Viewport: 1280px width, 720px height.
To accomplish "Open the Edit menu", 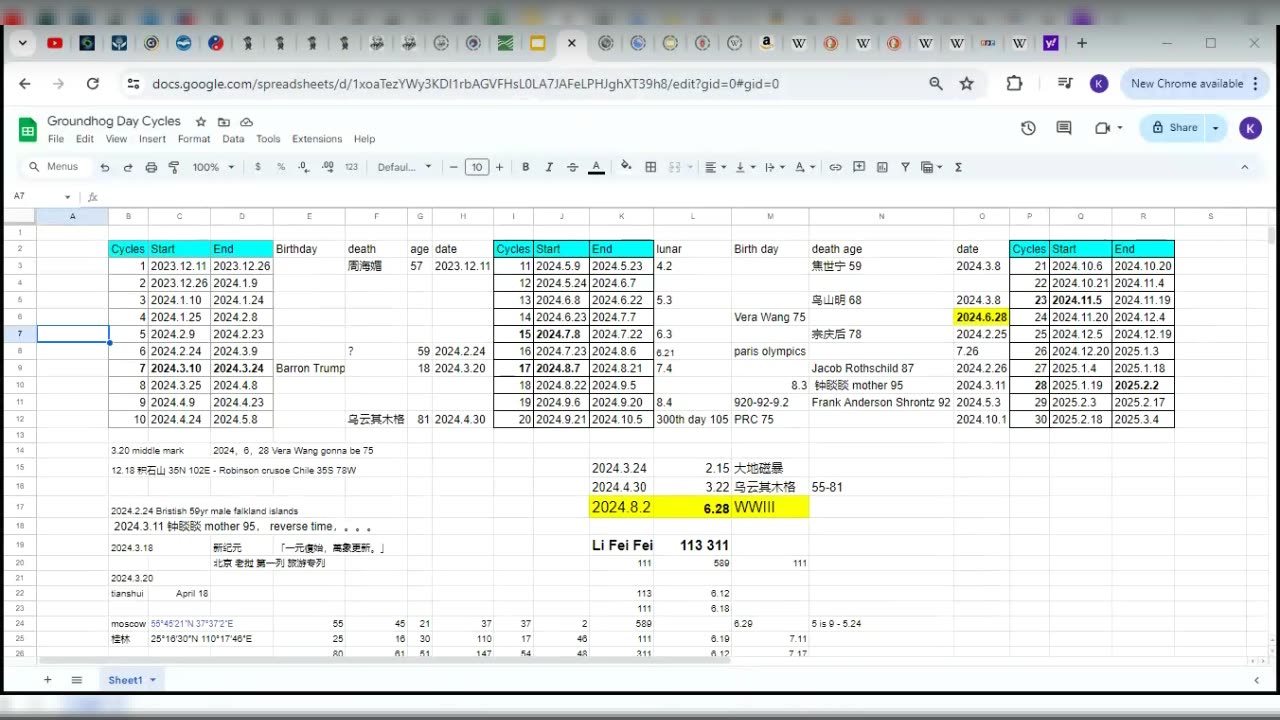I will pyautogui.click(x=85, y=139).
